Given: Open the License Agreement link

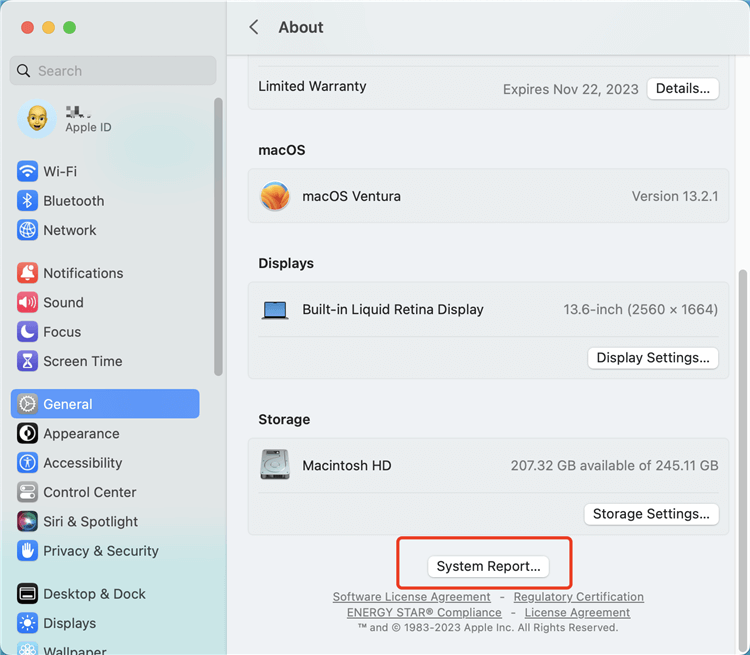Looking at the screenshot, I should coord(577,612).
